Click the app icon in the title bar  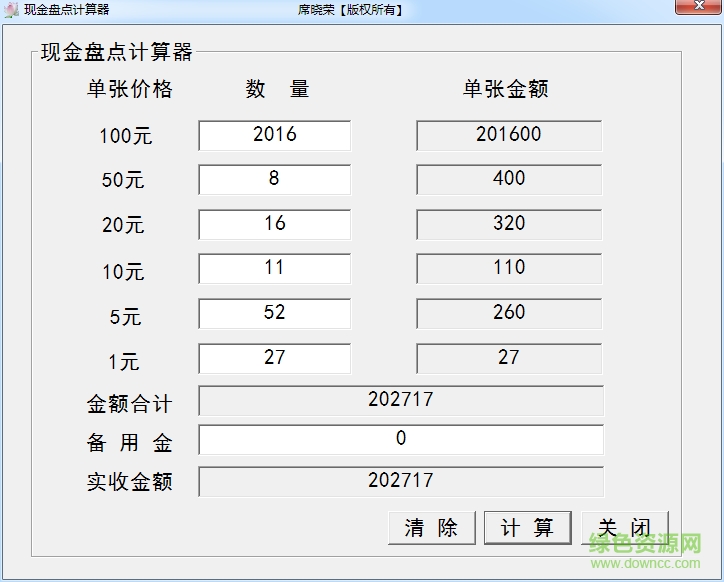(x=11, y=10)
